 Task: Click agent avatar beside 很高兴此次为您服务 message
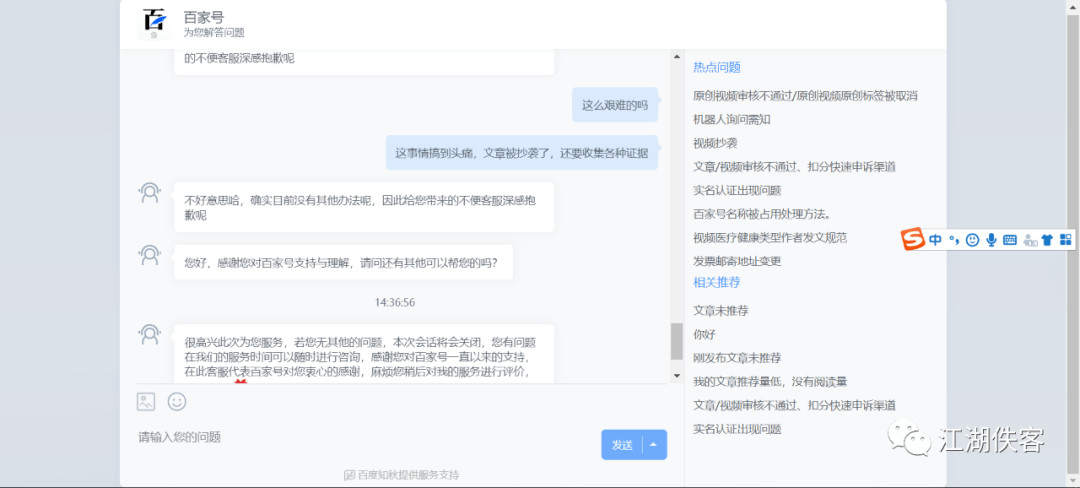[149, 335]
